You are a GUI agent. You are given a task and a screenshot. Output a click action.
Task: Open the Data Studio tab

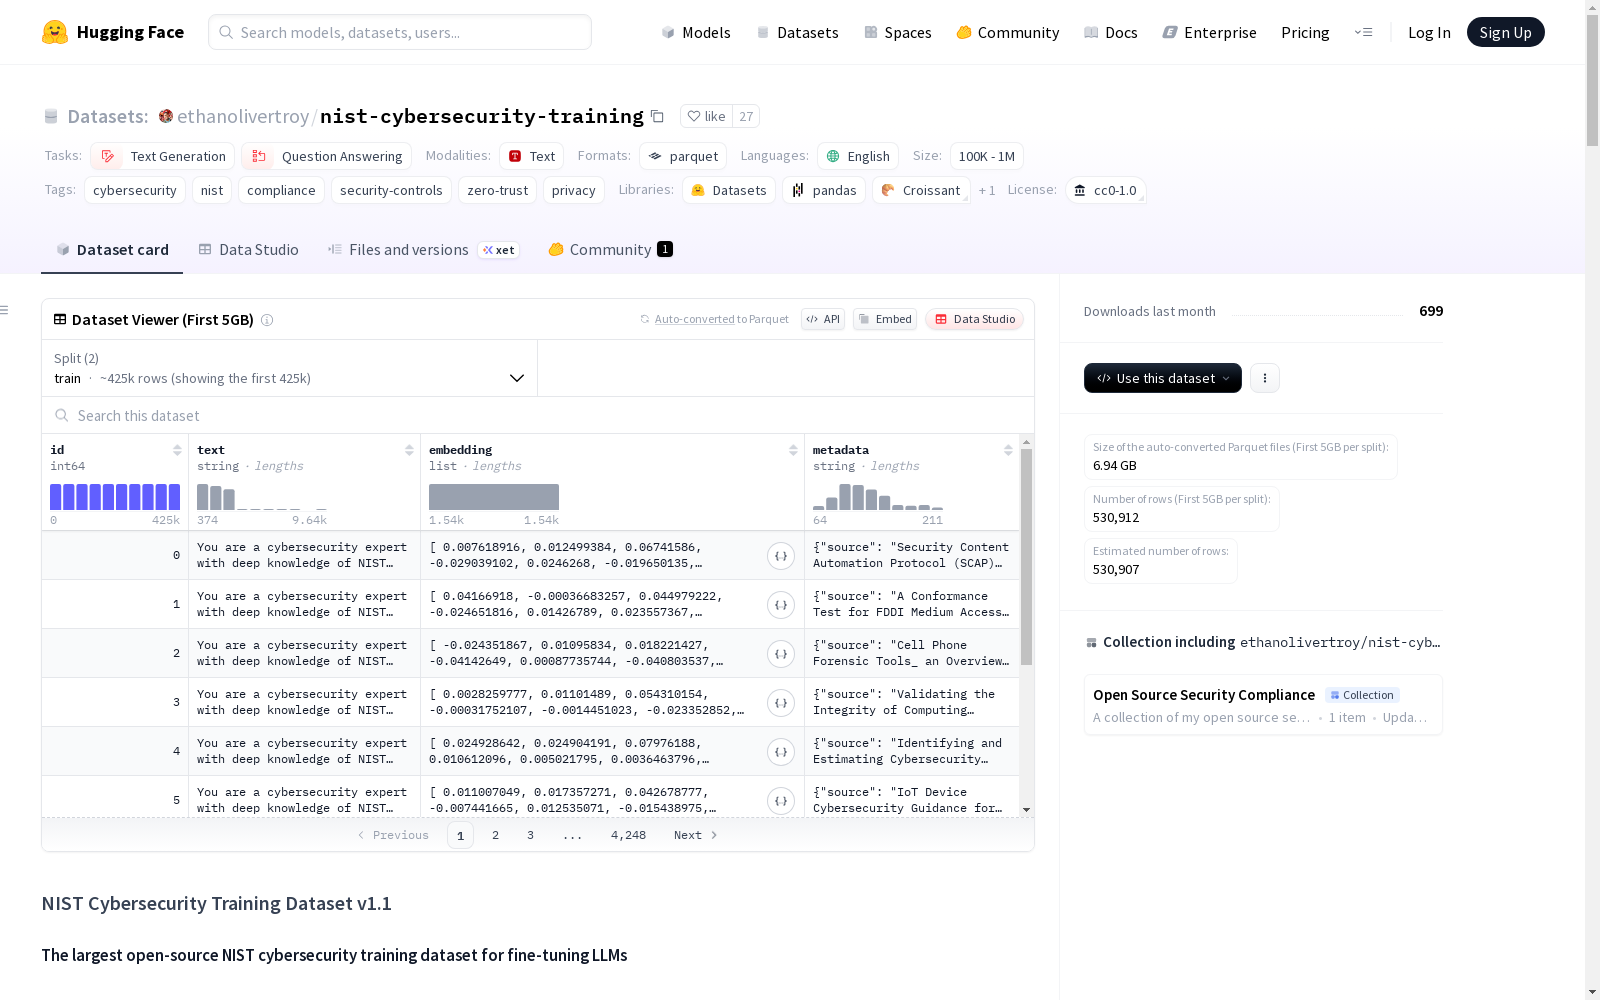point(249,250)
